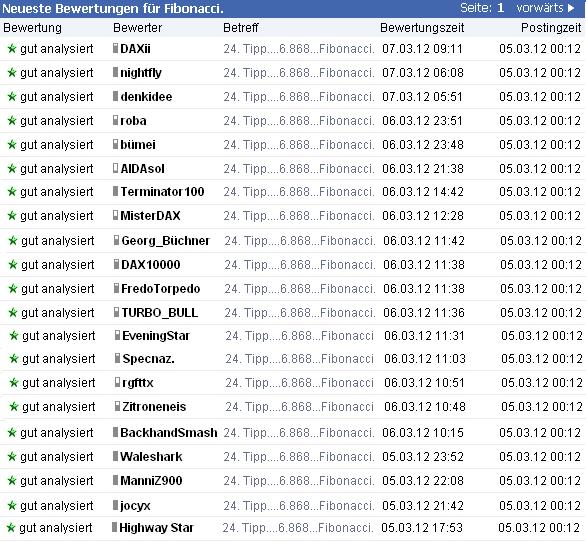
Task: Click rating time 05.03.12 17:53
Action: 422,527
